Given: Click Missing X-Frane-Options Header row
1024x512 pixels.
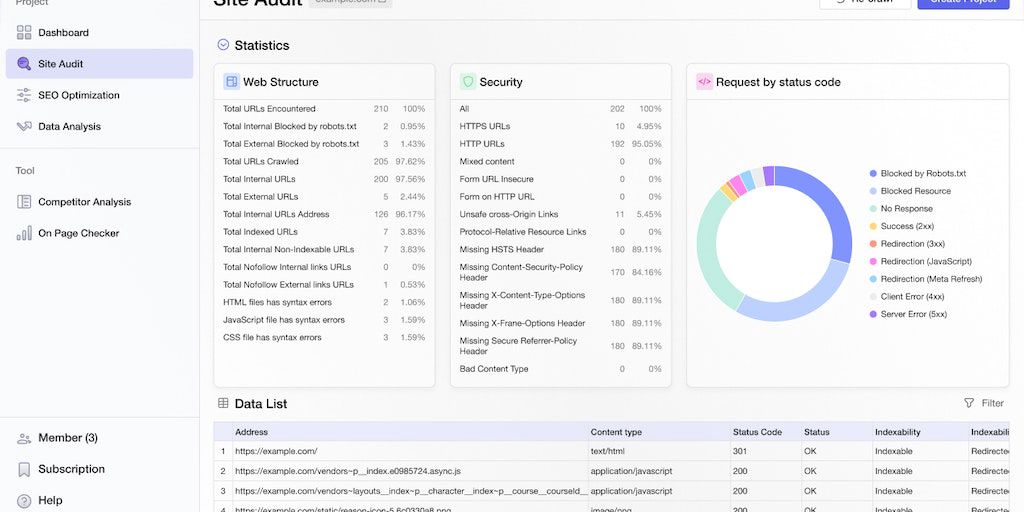Looking at the screenshot, I should point(560,324).
